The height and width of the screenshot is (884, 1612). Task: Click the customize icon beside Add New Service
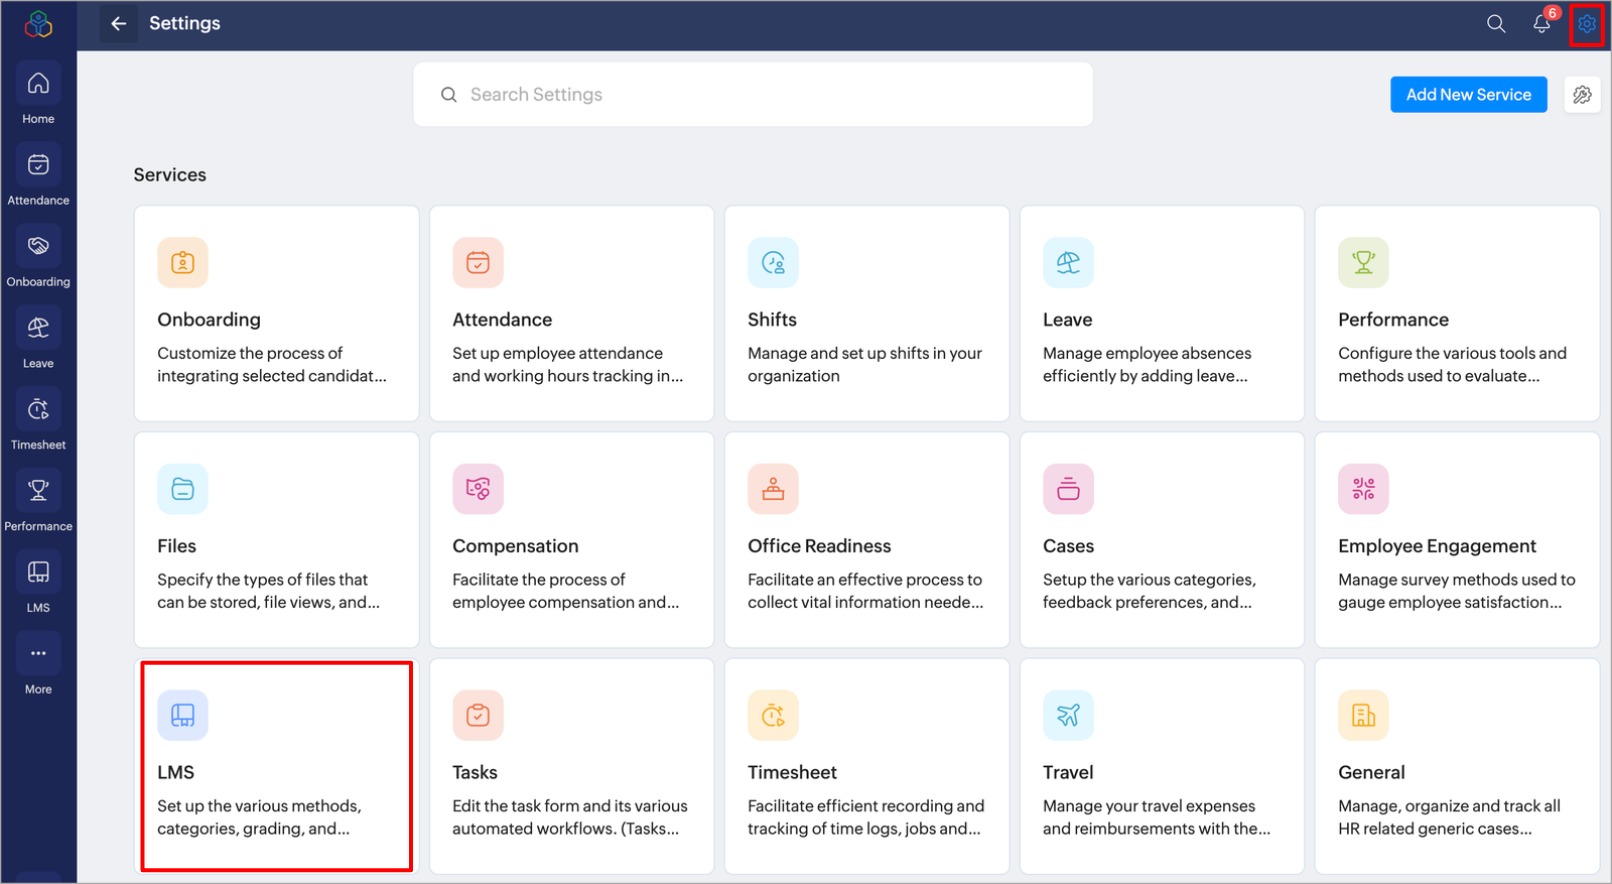[1582, 95]
